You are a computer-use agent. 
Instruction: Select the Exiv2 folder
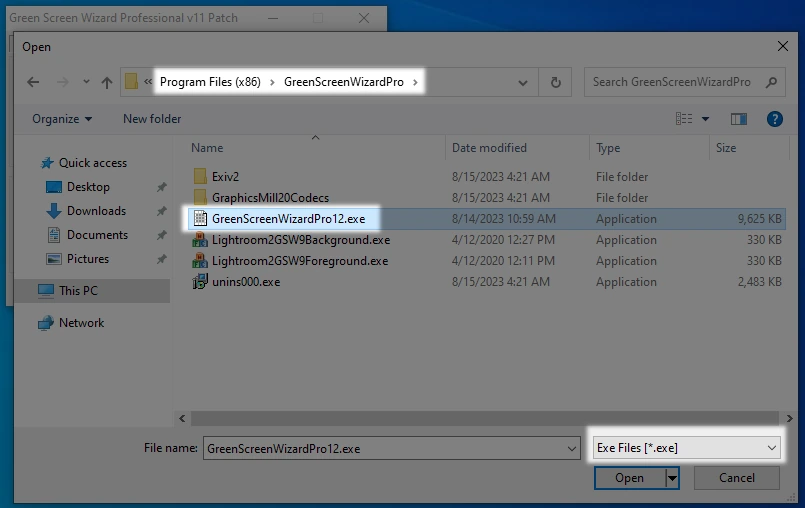point(225,177)
